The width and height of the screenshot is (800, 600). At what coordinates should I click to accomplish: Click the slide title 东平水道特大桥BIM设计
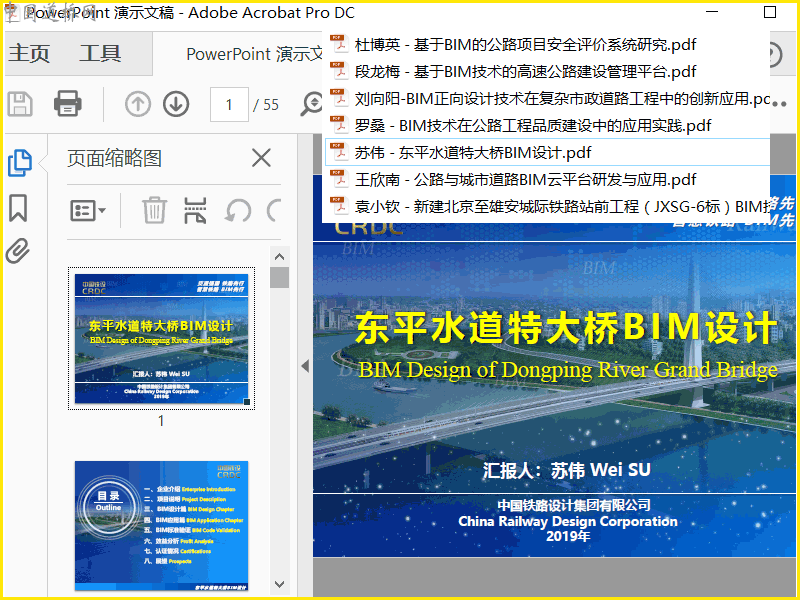(x=565, y=327)
